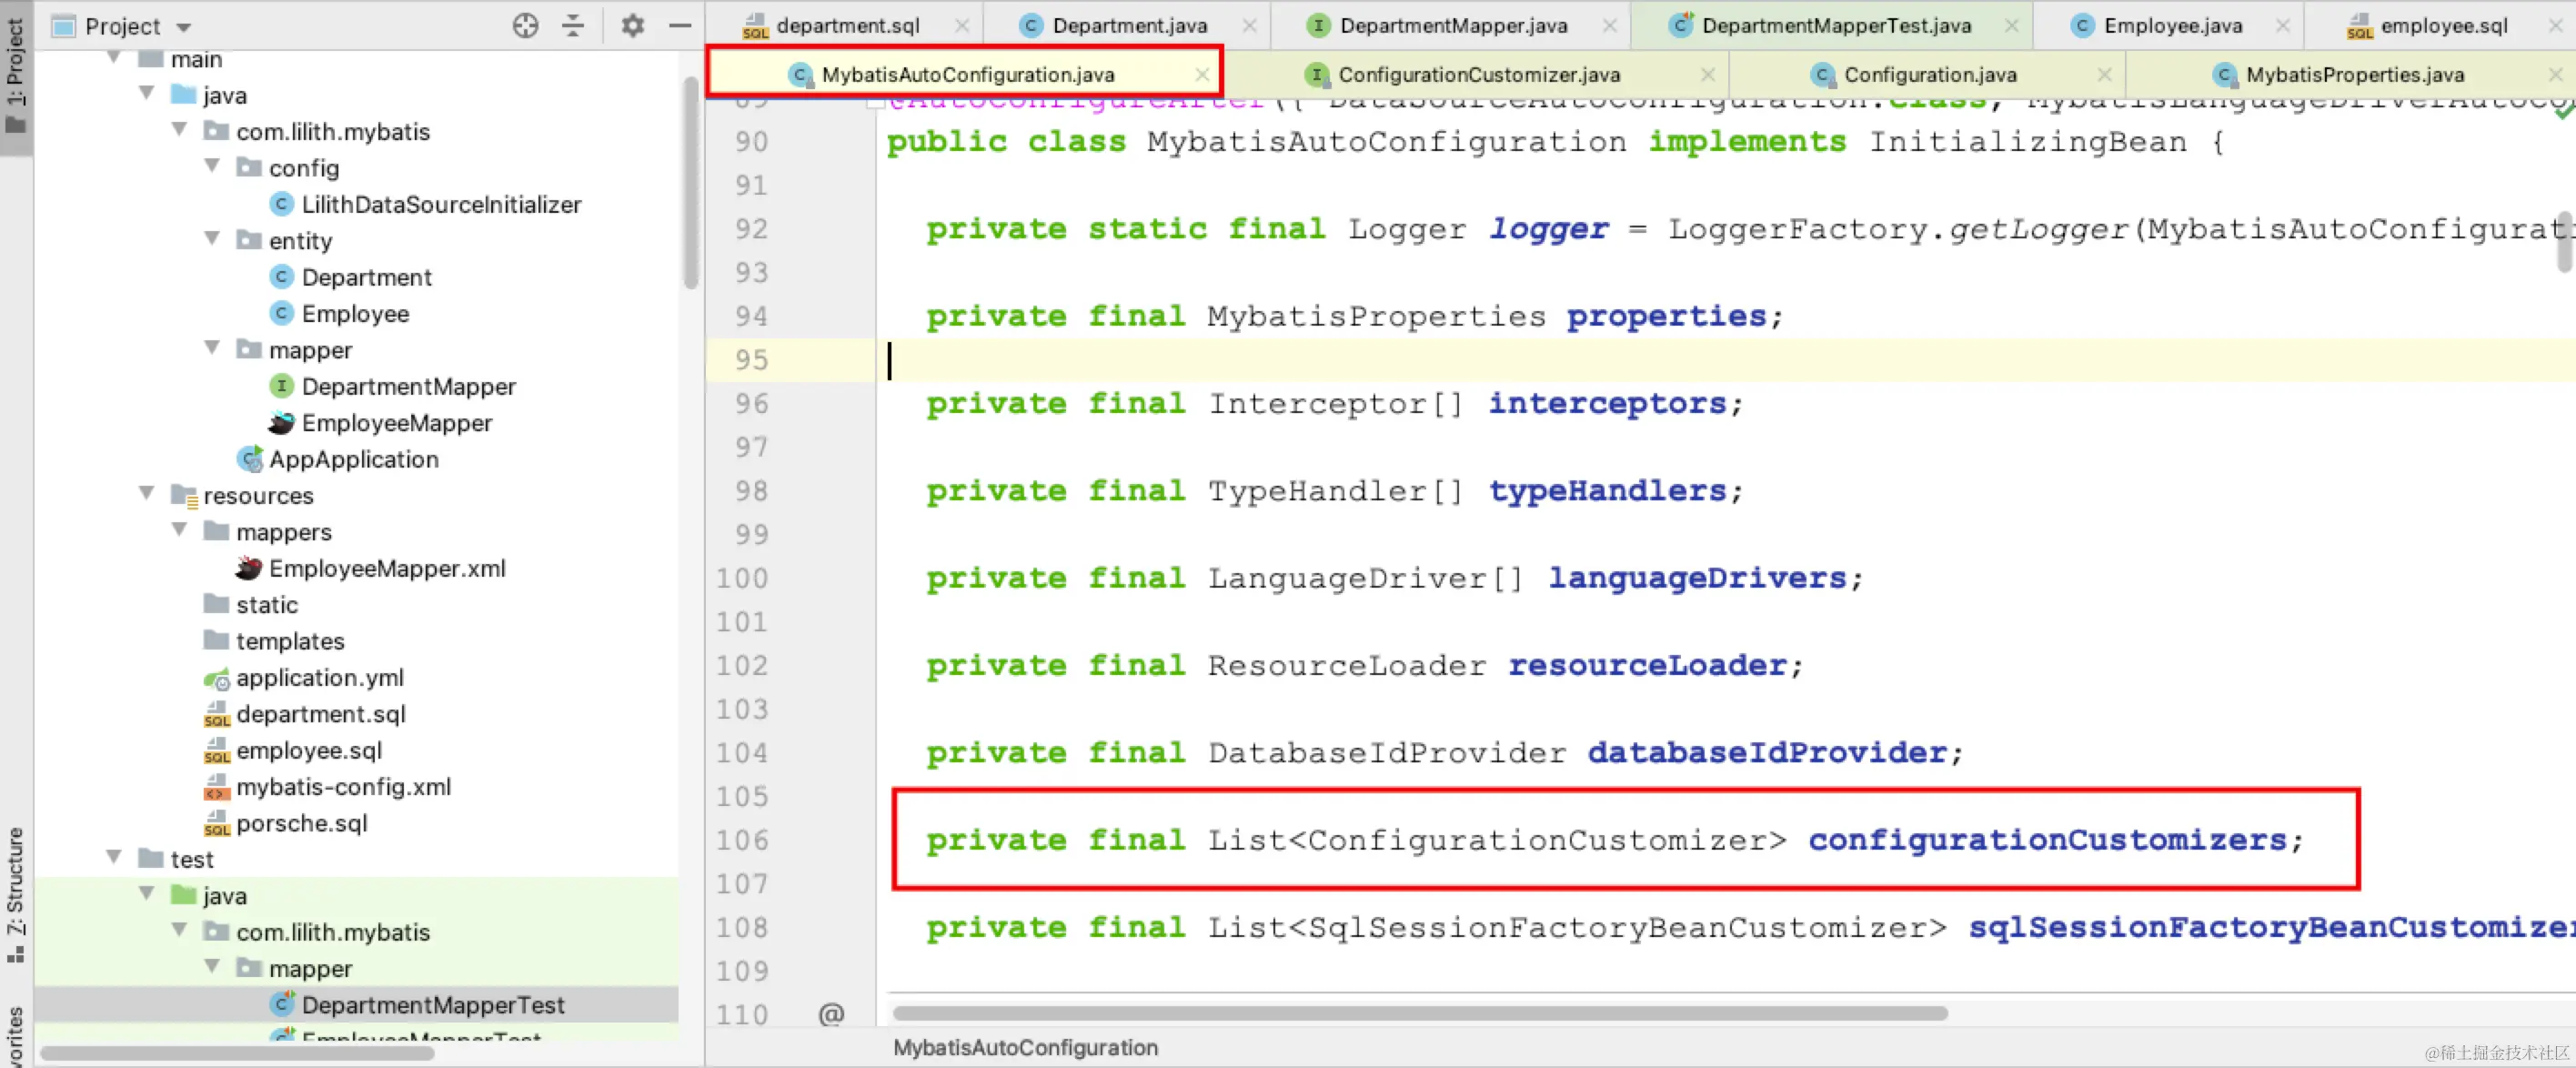Select EmployeeMapper.xml in mappers folder

386,568
